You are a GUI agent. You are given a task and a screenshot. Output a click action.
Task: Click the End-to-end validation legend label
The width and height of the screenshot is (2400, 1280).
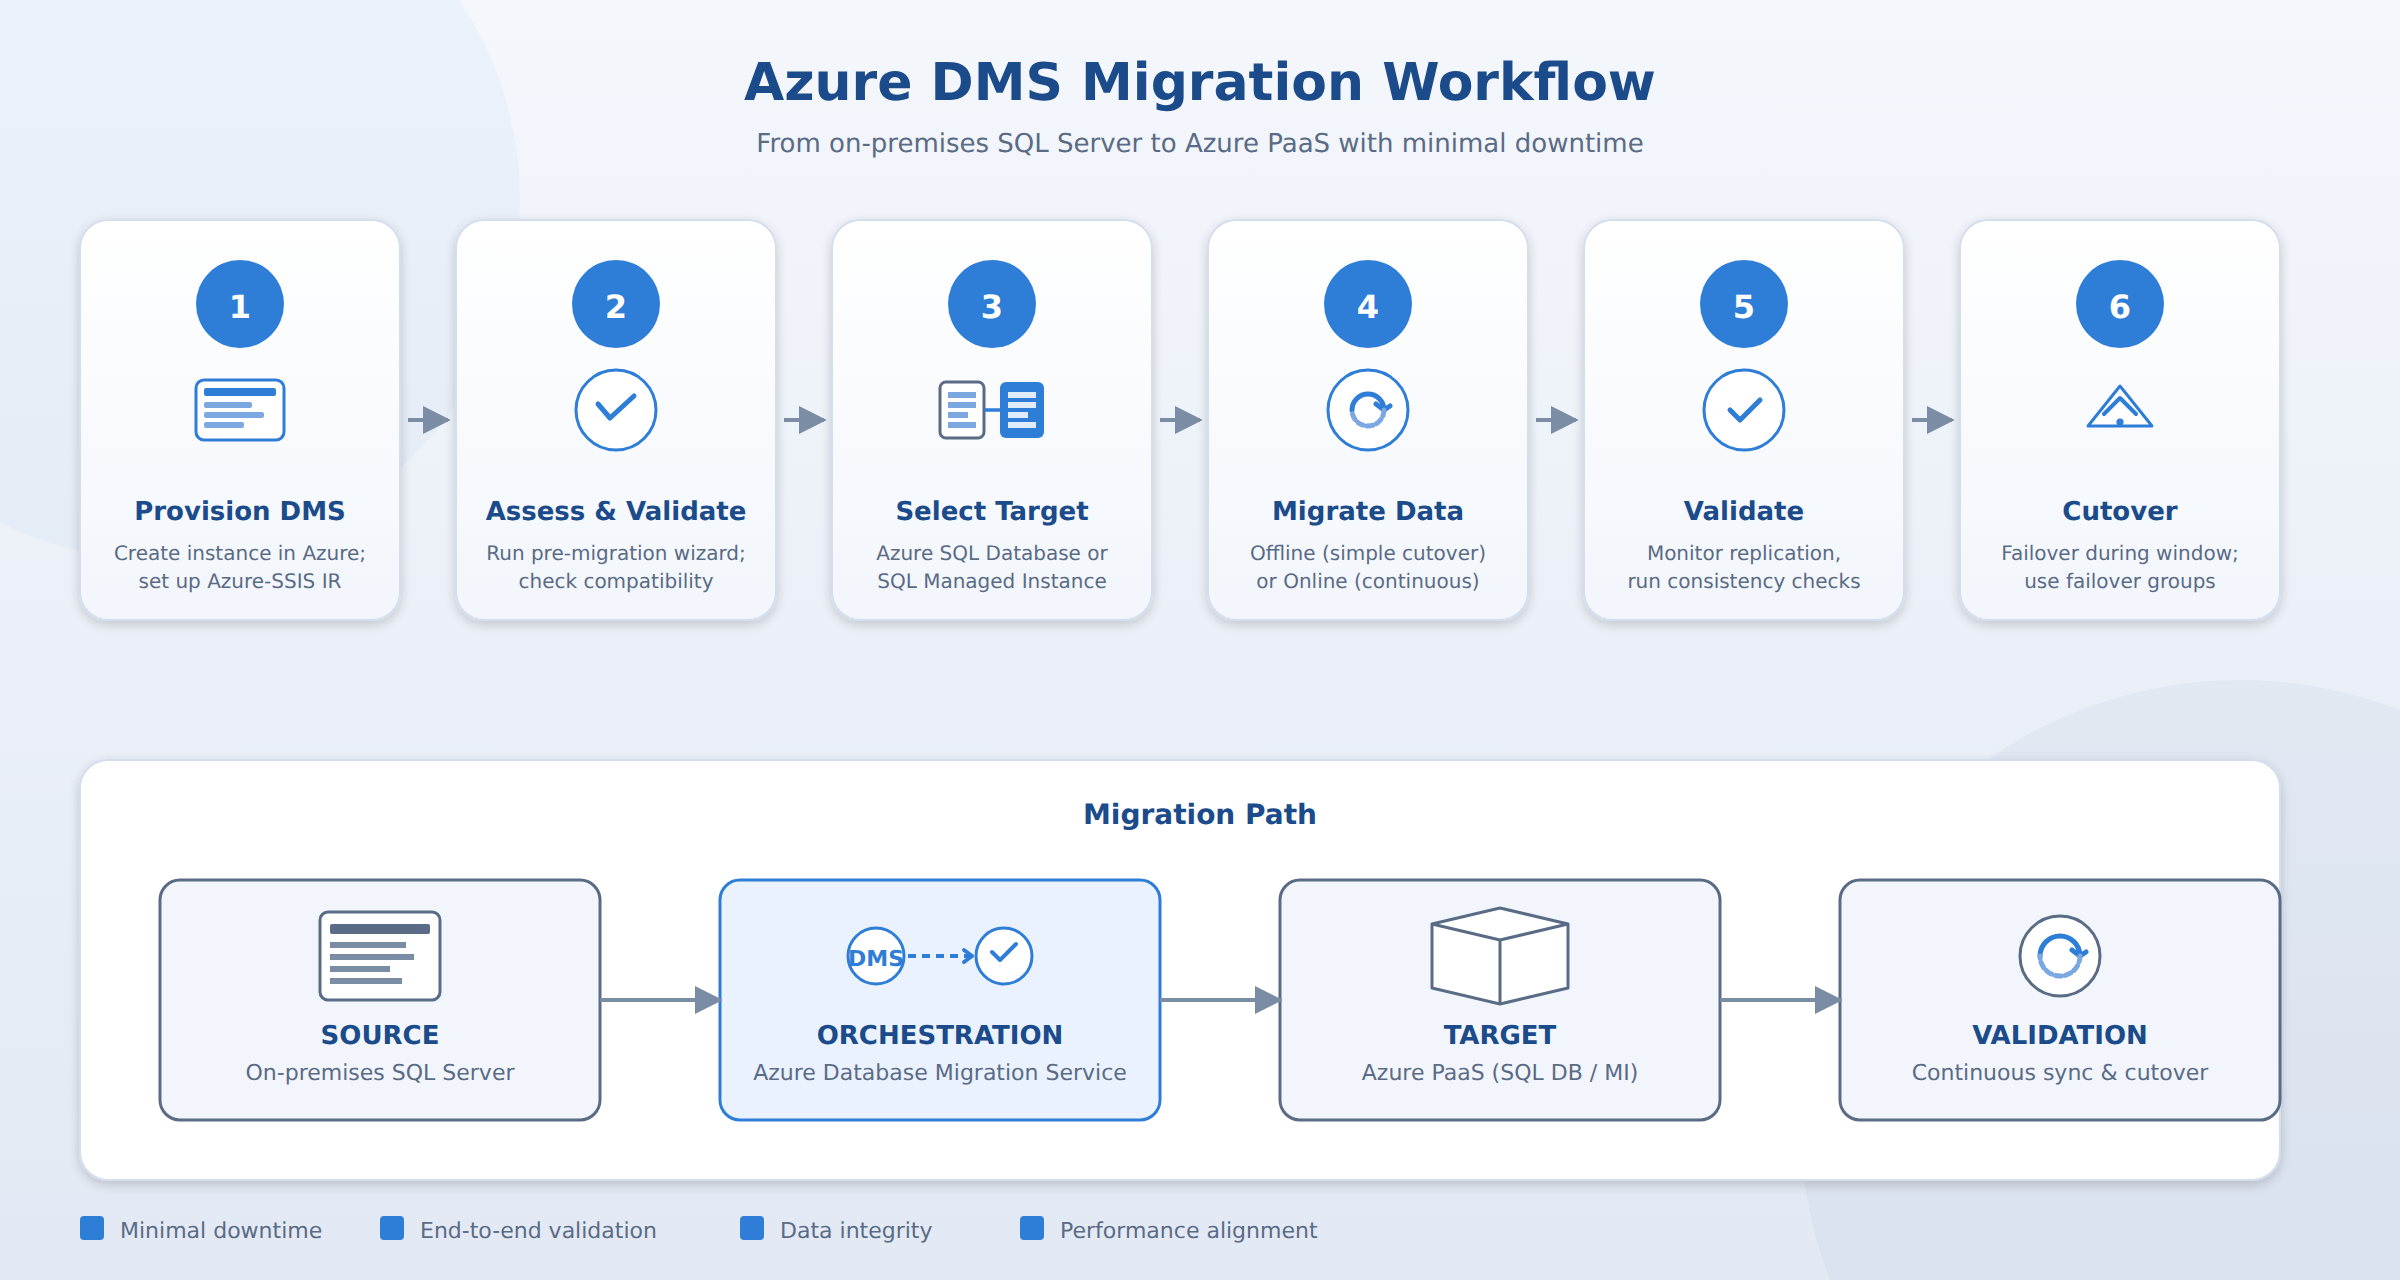point(538,1230)
